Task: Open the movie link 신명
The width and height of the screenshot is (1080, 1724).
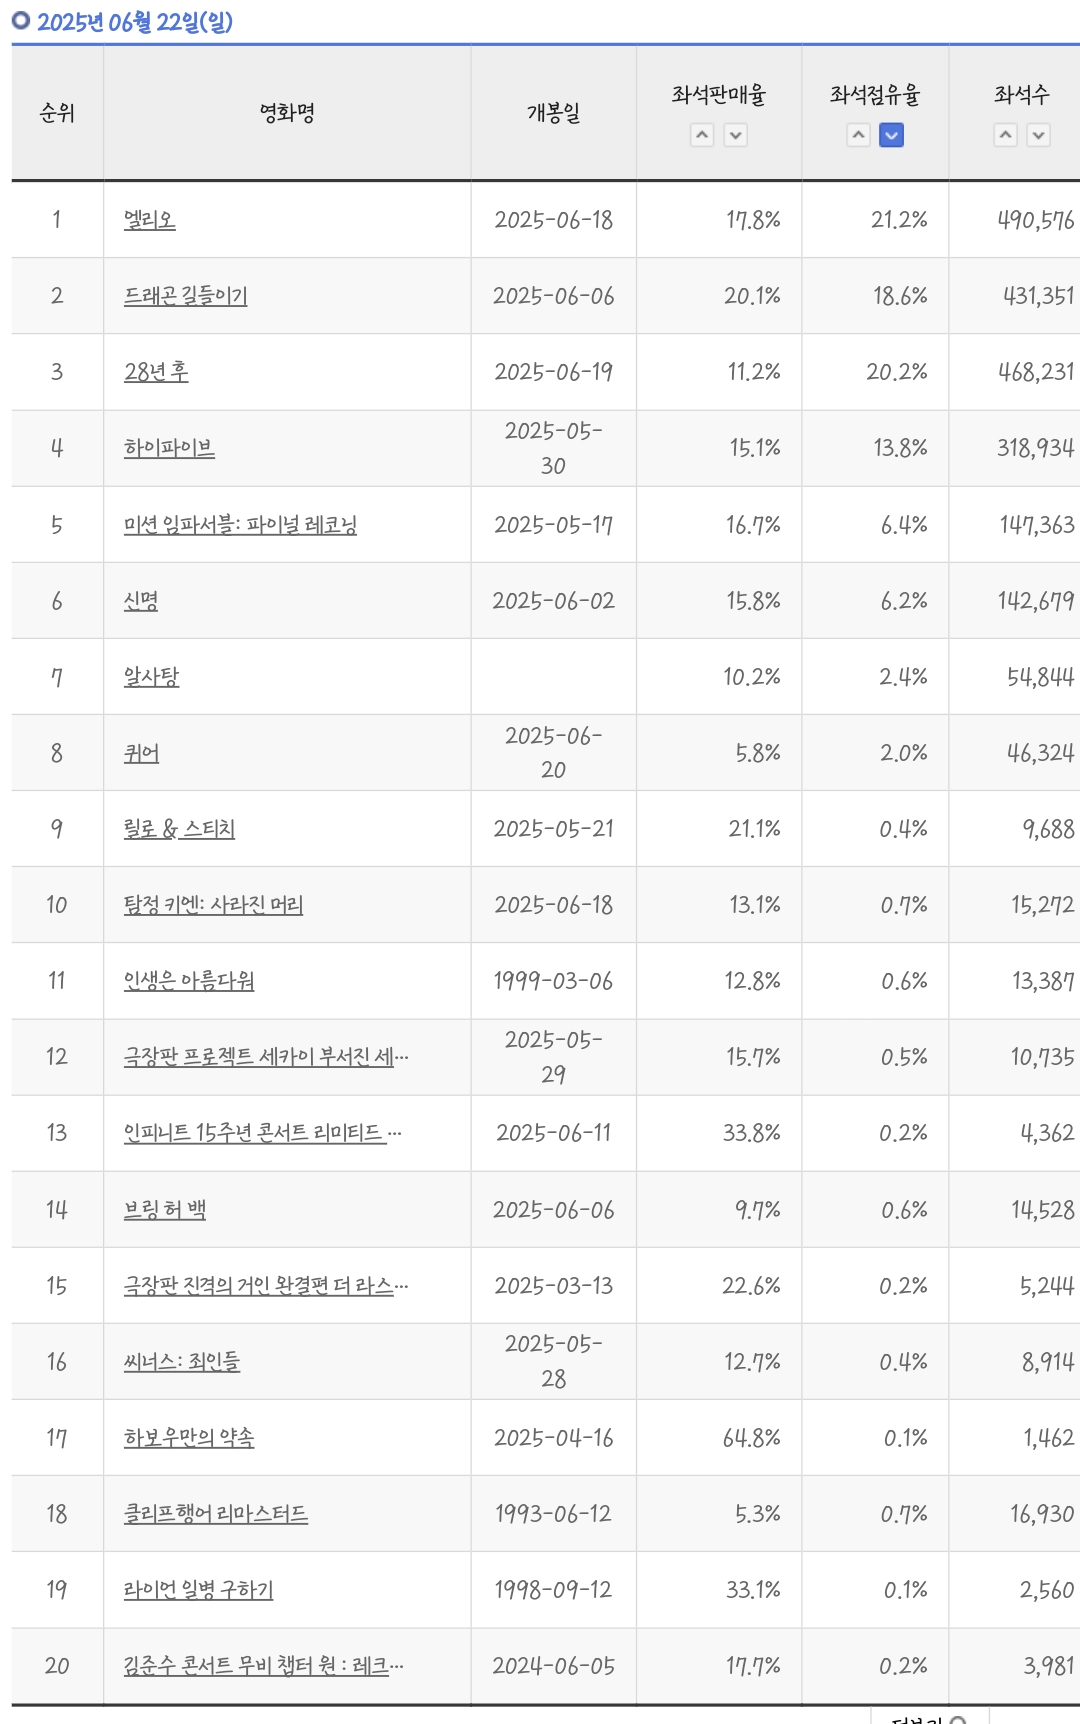Action: point(141,600)
